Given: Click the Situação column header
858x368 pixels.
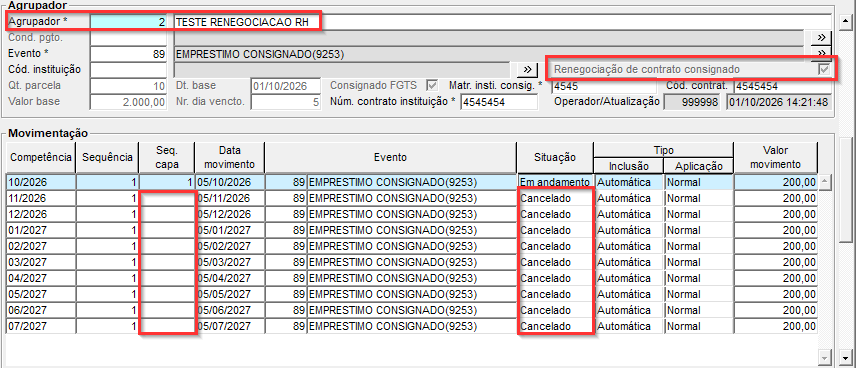Looking at the screenshot, I should click(555, 157).
